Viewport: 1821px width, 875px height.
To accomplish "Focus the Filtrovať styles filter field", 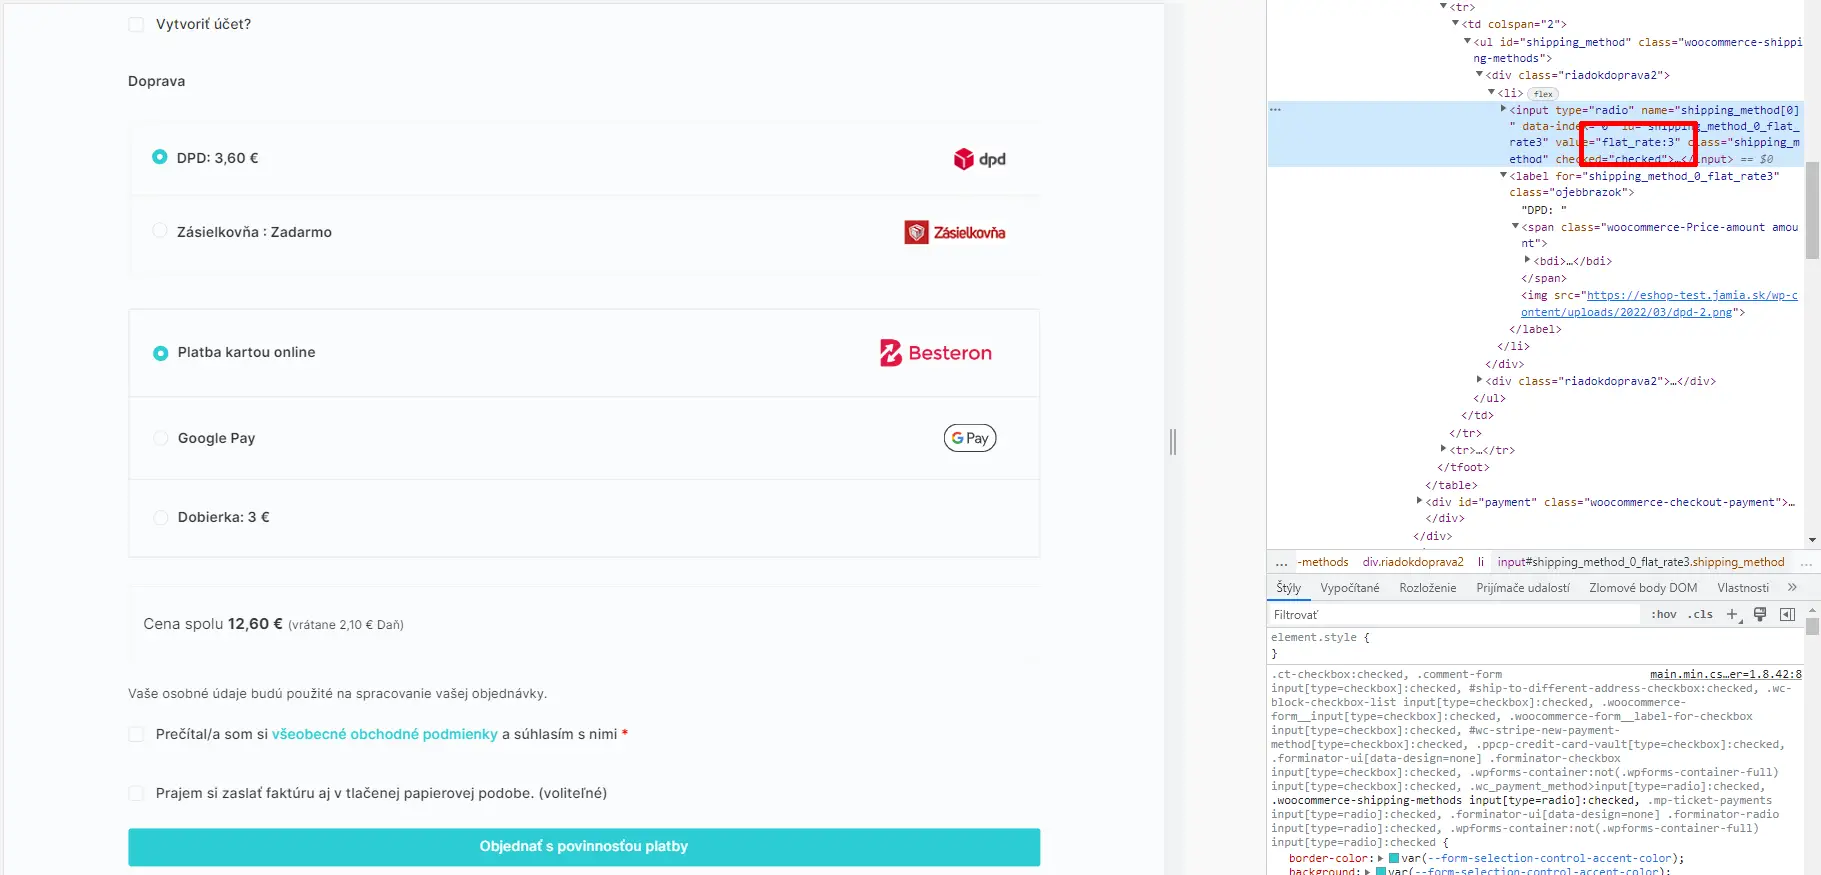I will click(x=1455, y=614).
